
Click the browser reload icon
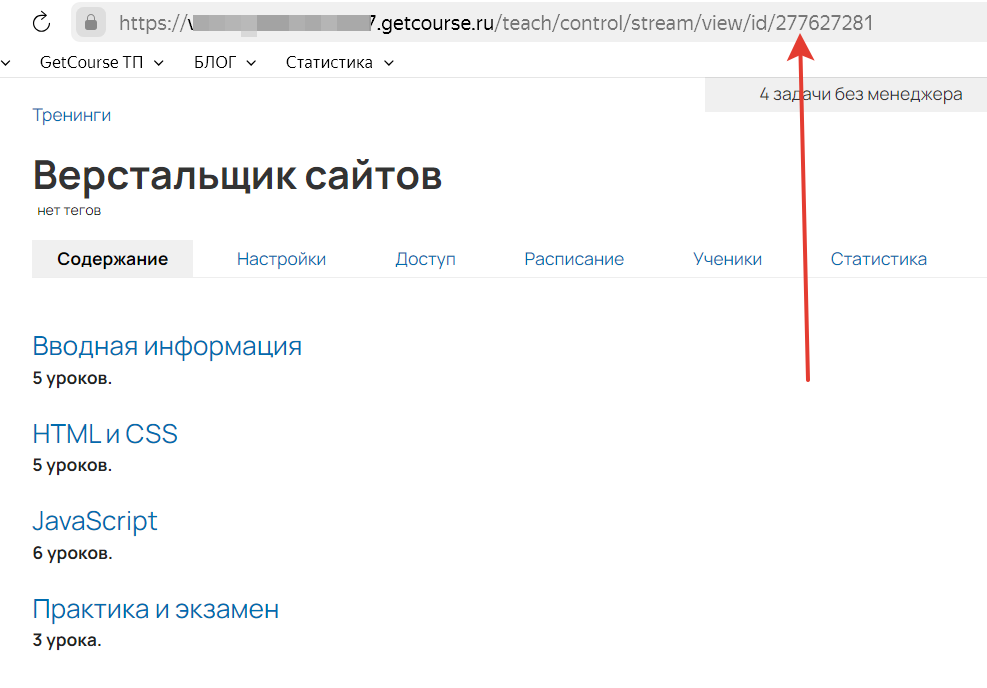(42, 23)
